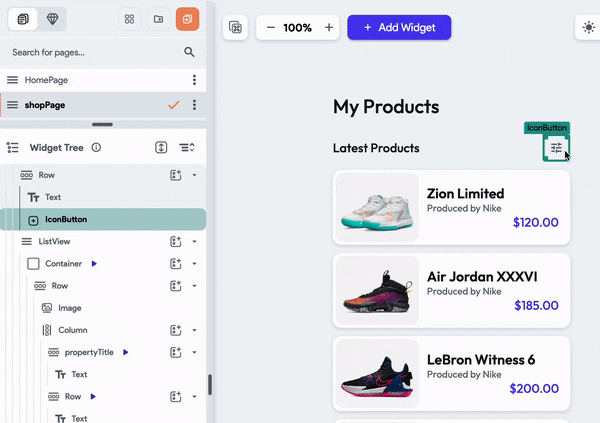Click the widget tree scrollbar thumb
This screenshot has width=600, height=423.
(210, 385)
